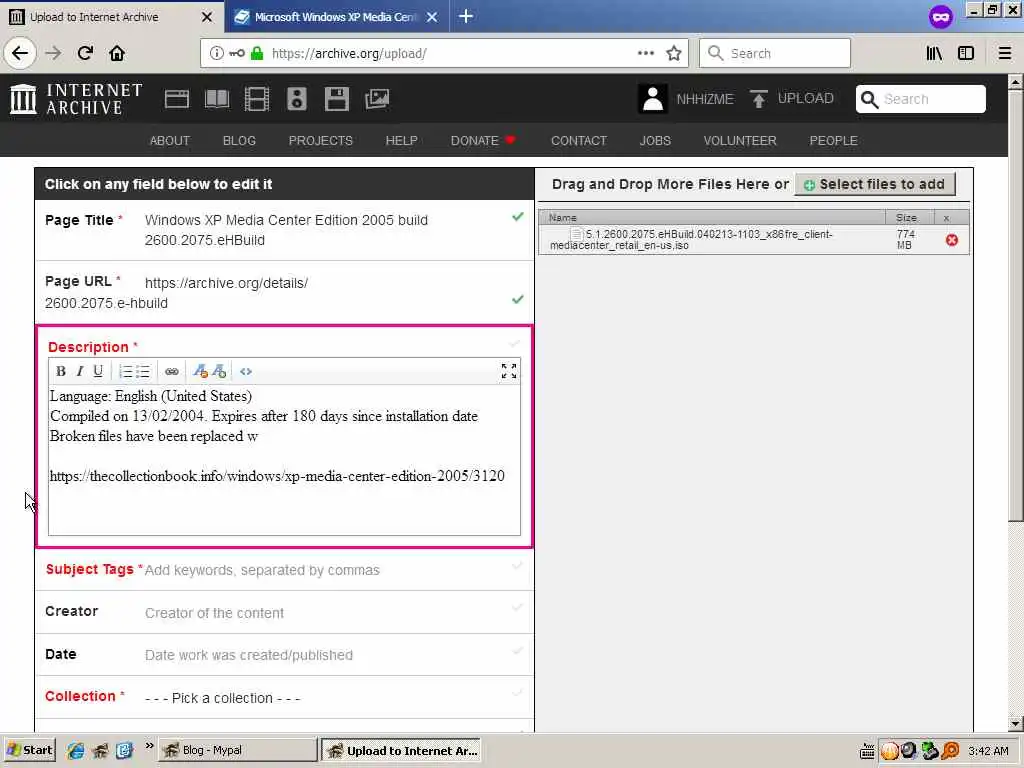1024x768 pixels.
Task: Open the Pick a collection dropdown
Action: tap(223, 698)
